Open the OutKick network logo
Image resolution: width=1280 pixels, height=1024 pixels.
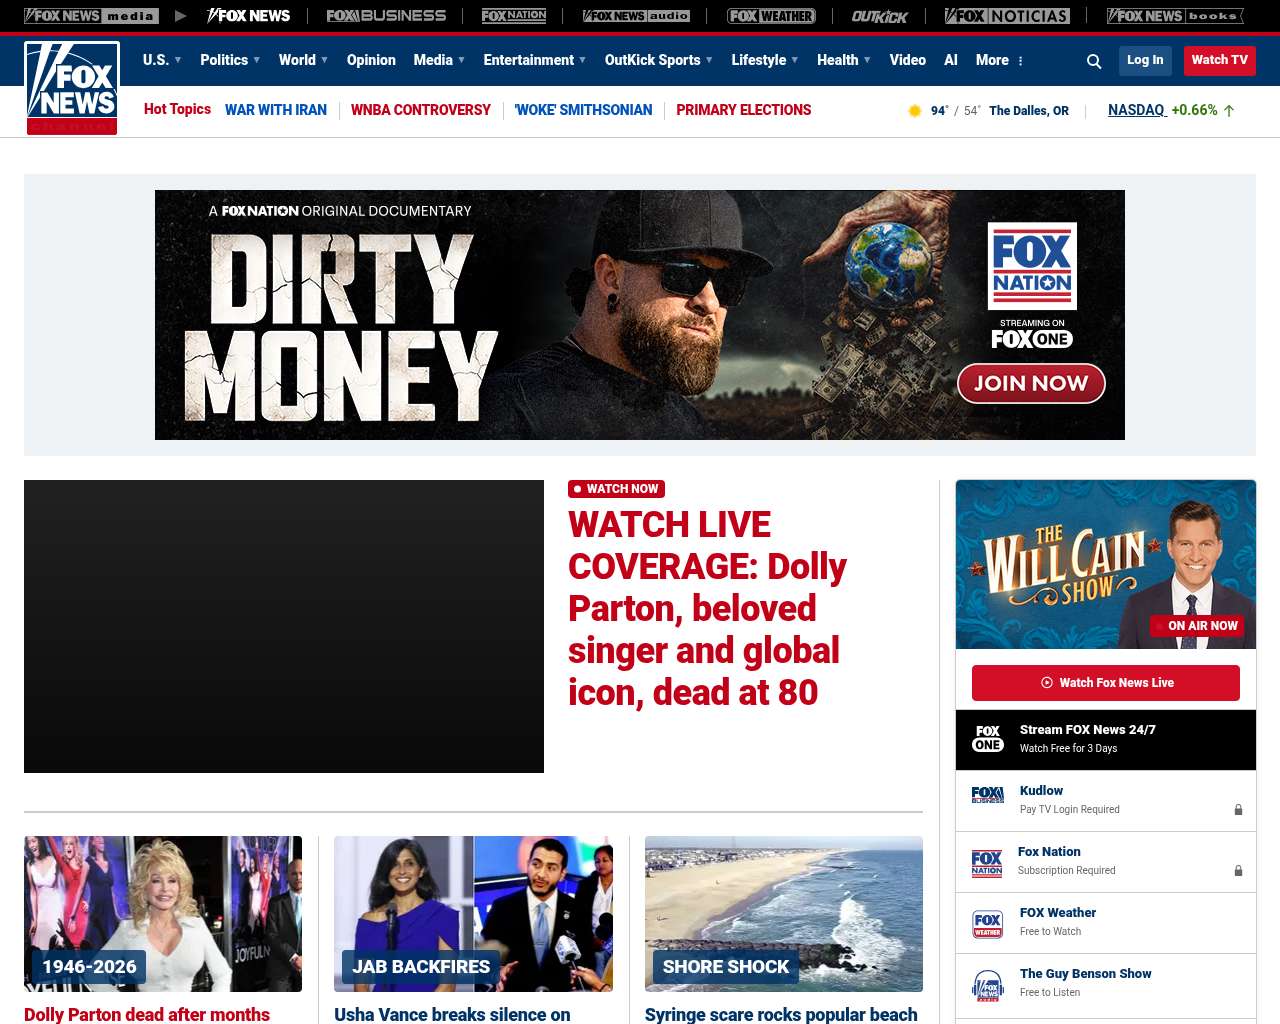pyautogui.click(x=880, y=16)
